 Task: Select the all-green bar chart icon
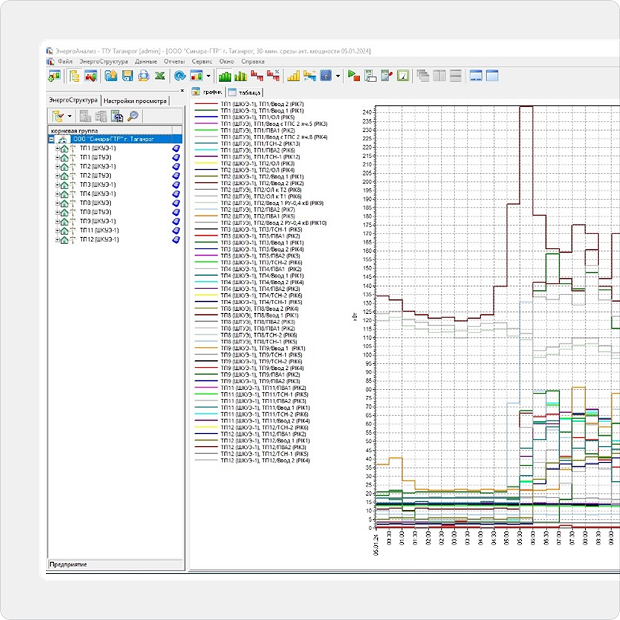point(225,76)
